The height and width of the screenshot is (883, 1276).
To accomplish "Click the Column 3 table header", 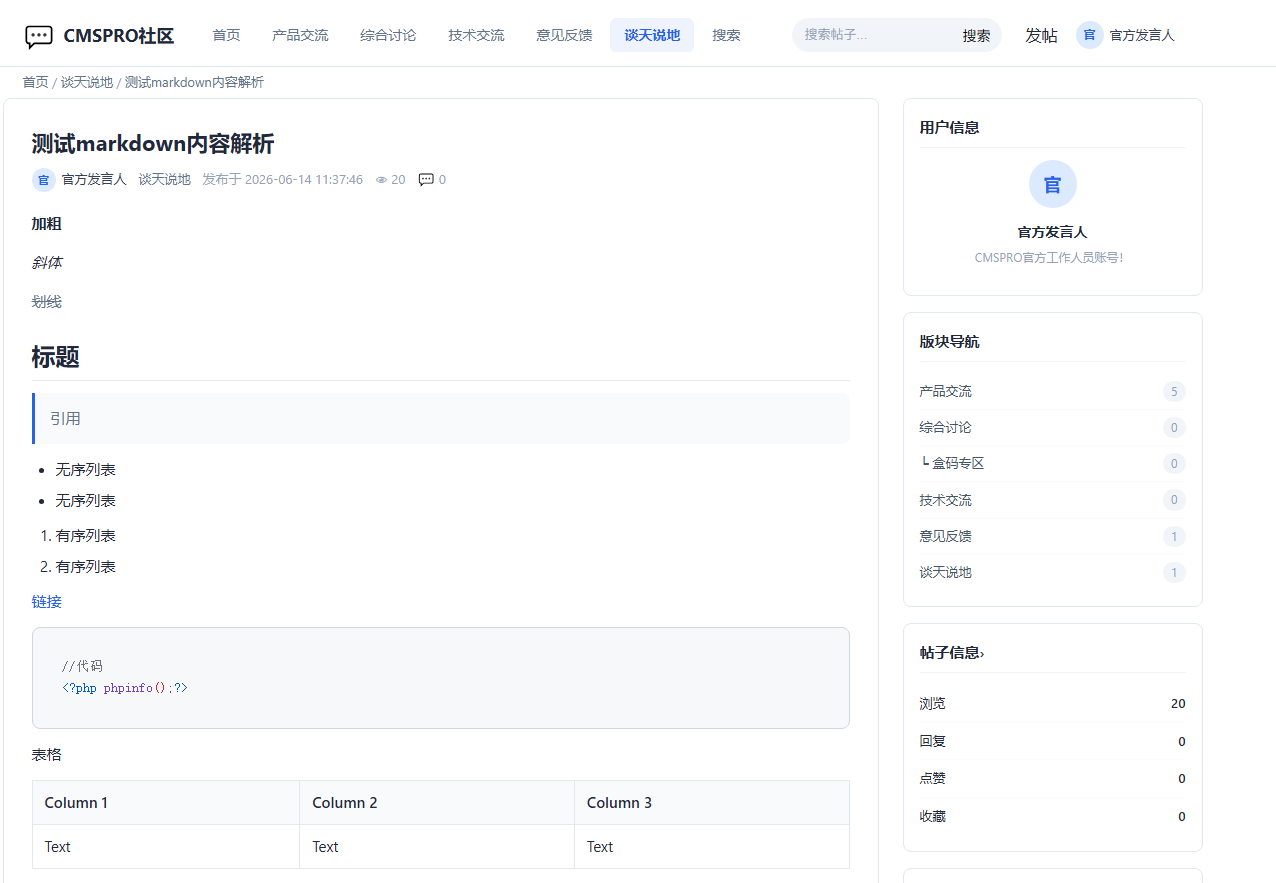I will 712,803.
